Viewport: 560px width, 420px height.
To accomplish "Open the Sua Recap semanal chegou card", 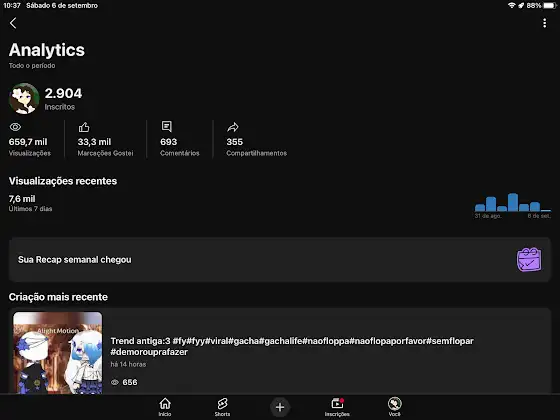I will 280,260.
